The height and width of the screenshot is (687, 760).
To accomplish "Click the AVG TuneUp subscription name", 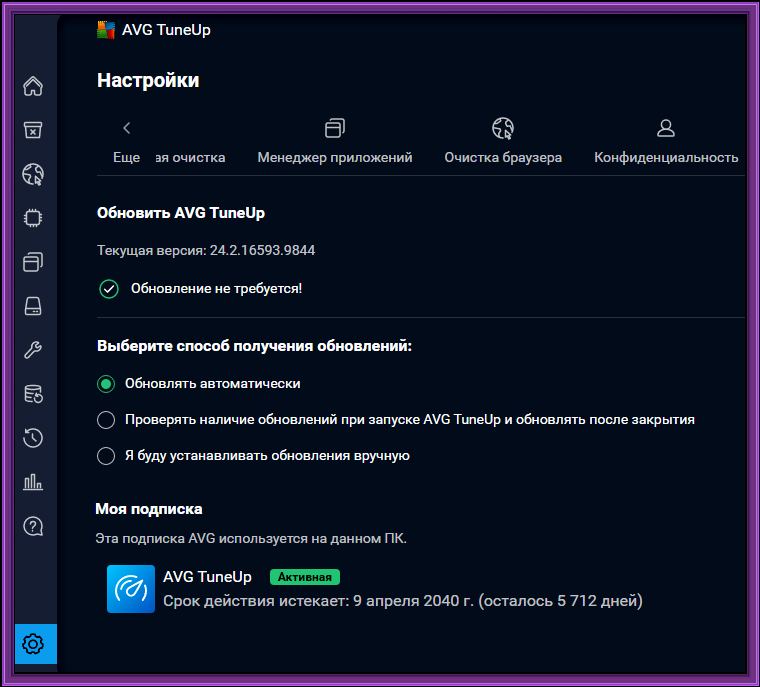I will (x=207, y=577).
